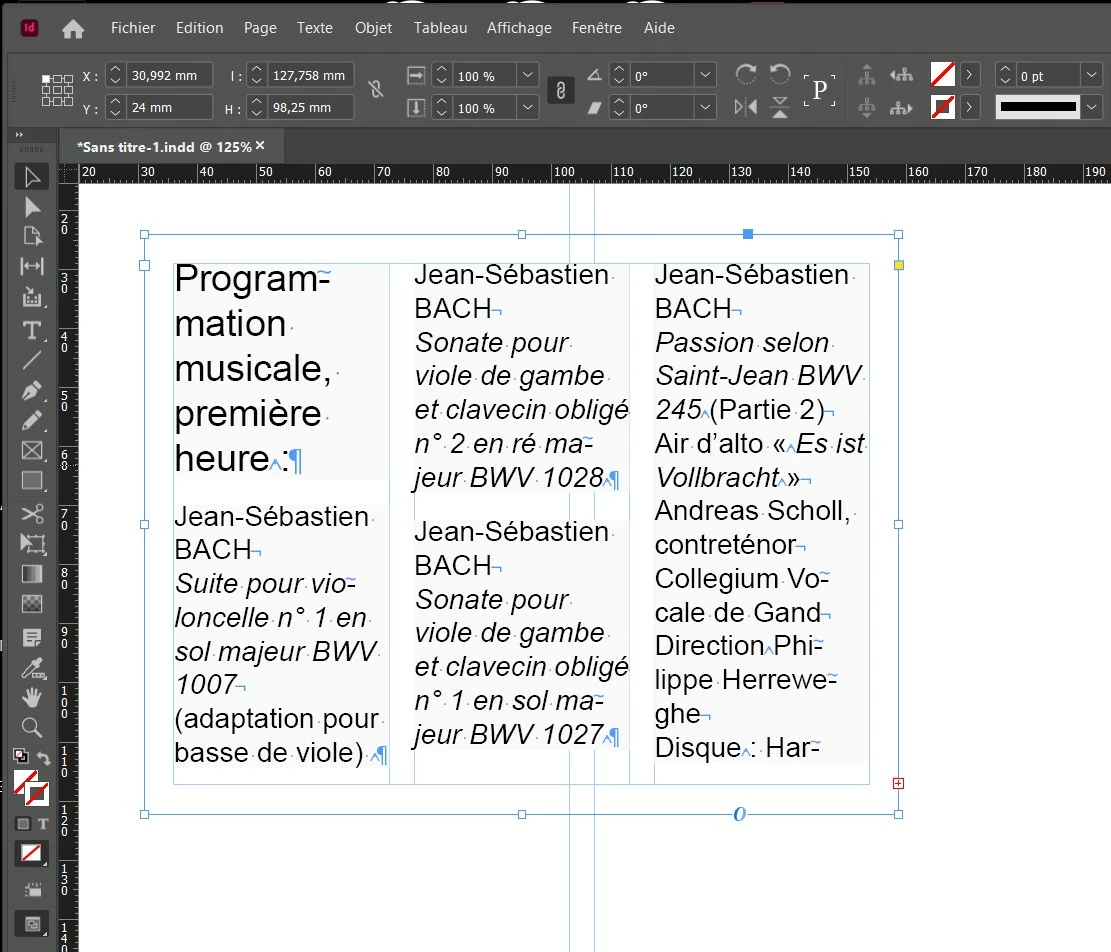Select the Pencil tool
This screenshot has width=1111, height=952.
point(32,421)
